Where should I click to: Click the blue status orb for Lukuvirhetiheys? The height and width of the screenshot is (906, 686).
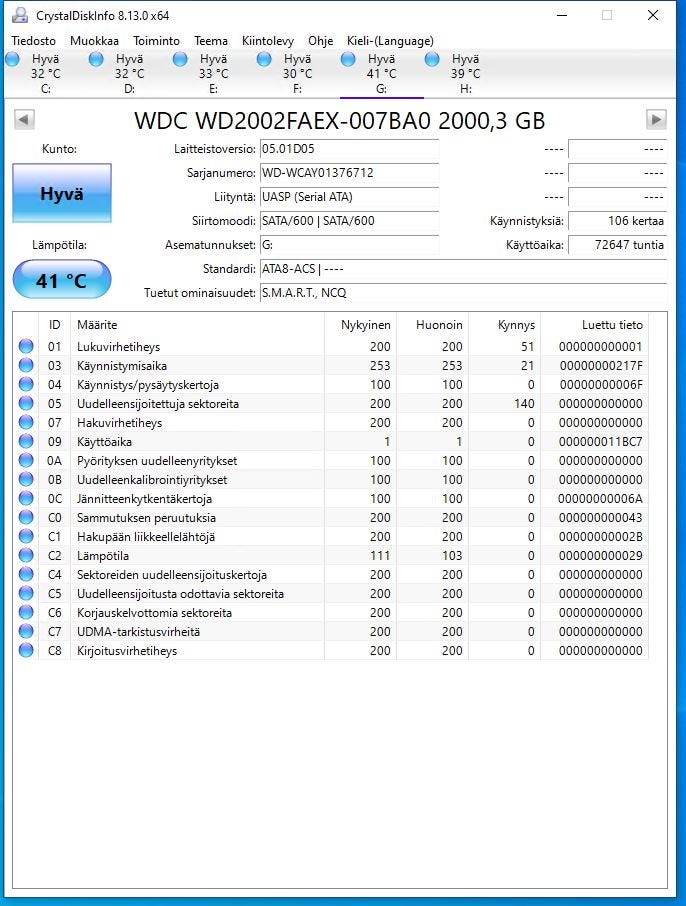pos(26,346)
